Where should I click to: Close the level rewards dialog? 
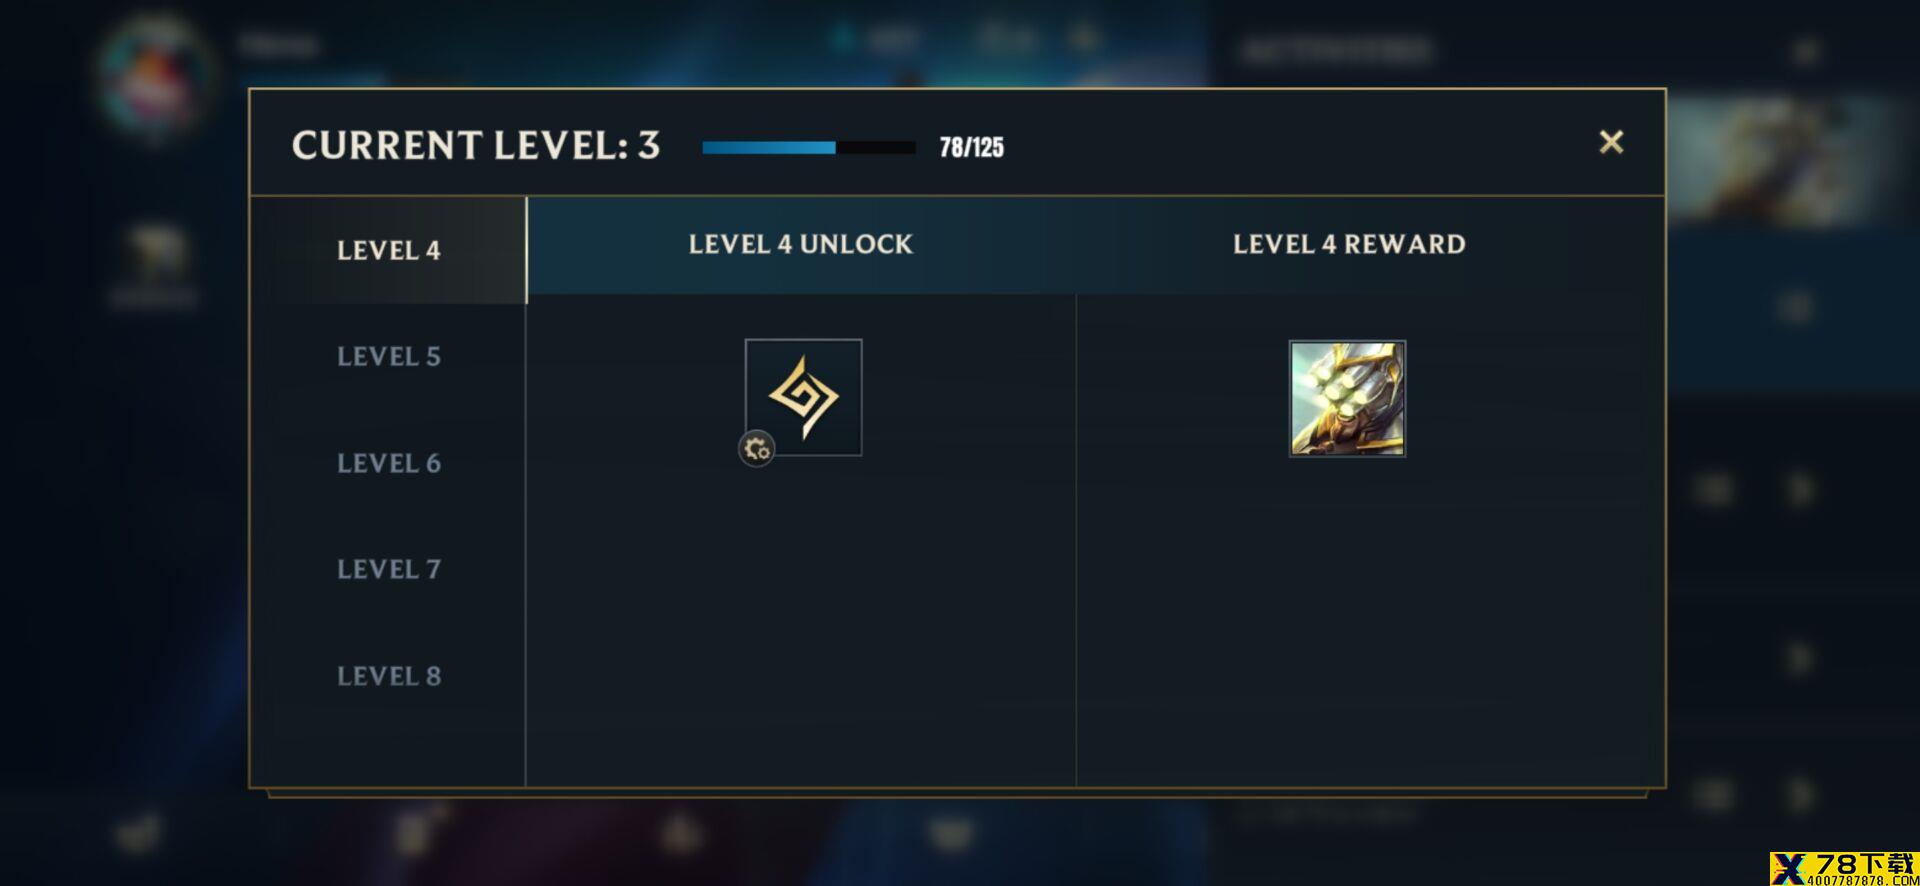click(x=1611, y=142)
